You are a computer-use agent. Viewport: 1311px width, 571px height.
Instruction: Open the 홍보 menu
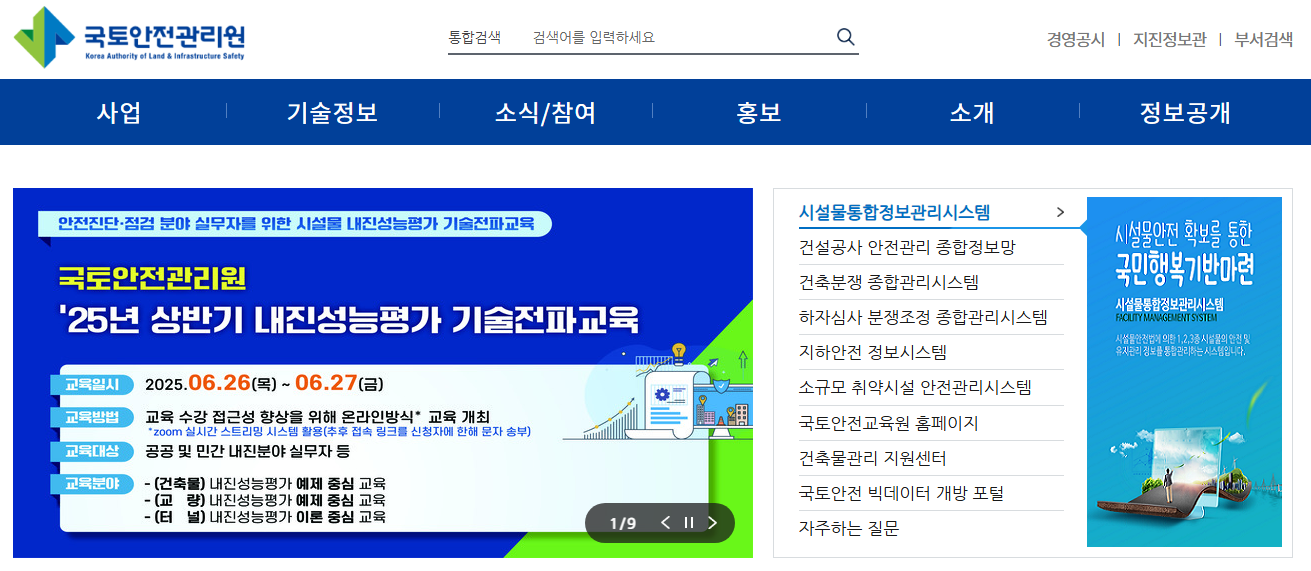[759, 112]
